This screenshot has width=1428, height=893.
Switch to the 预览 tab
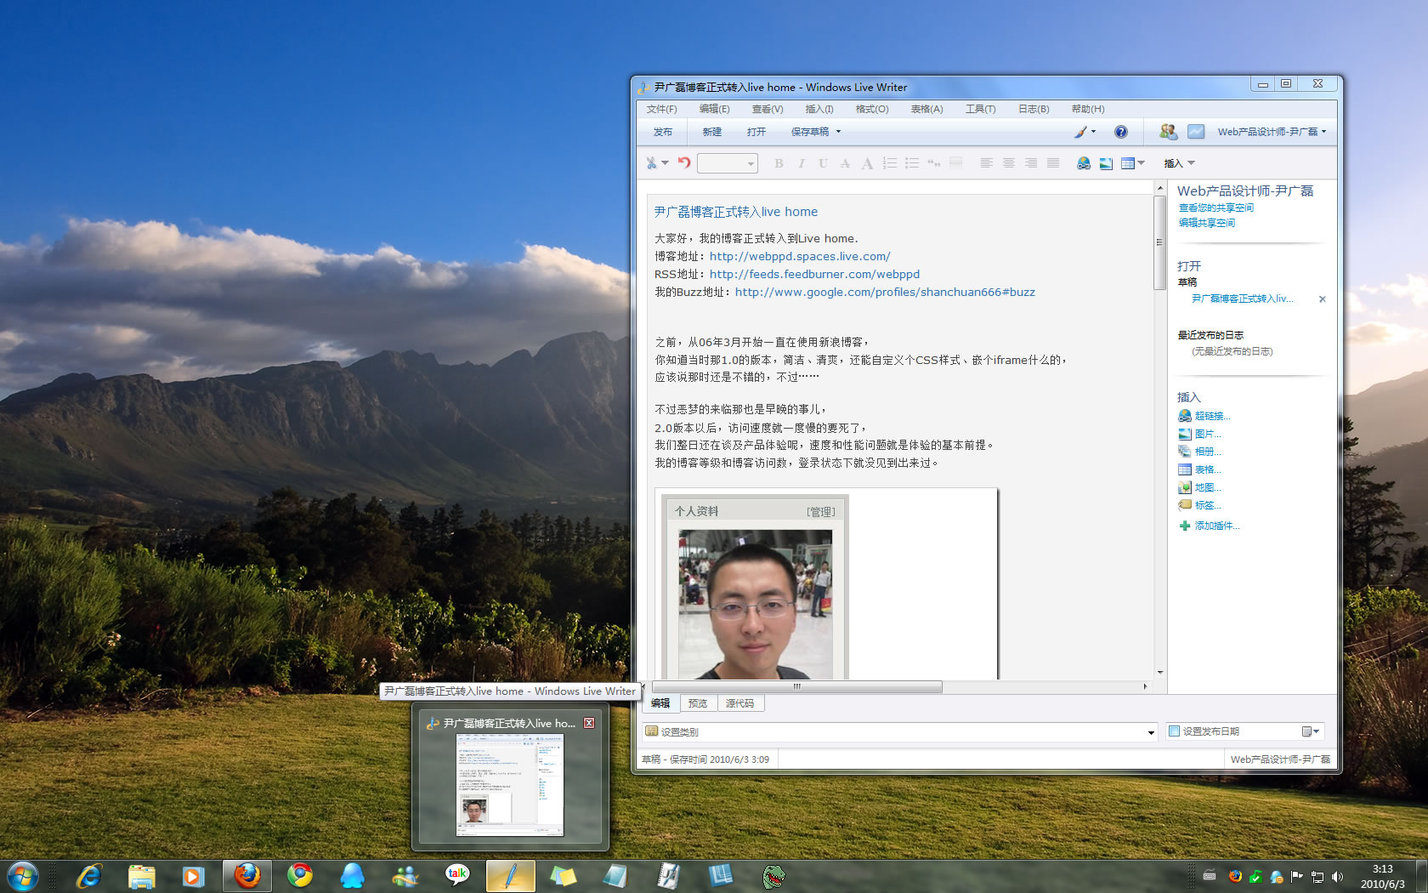pyautogui.click(x=697, y=703)
